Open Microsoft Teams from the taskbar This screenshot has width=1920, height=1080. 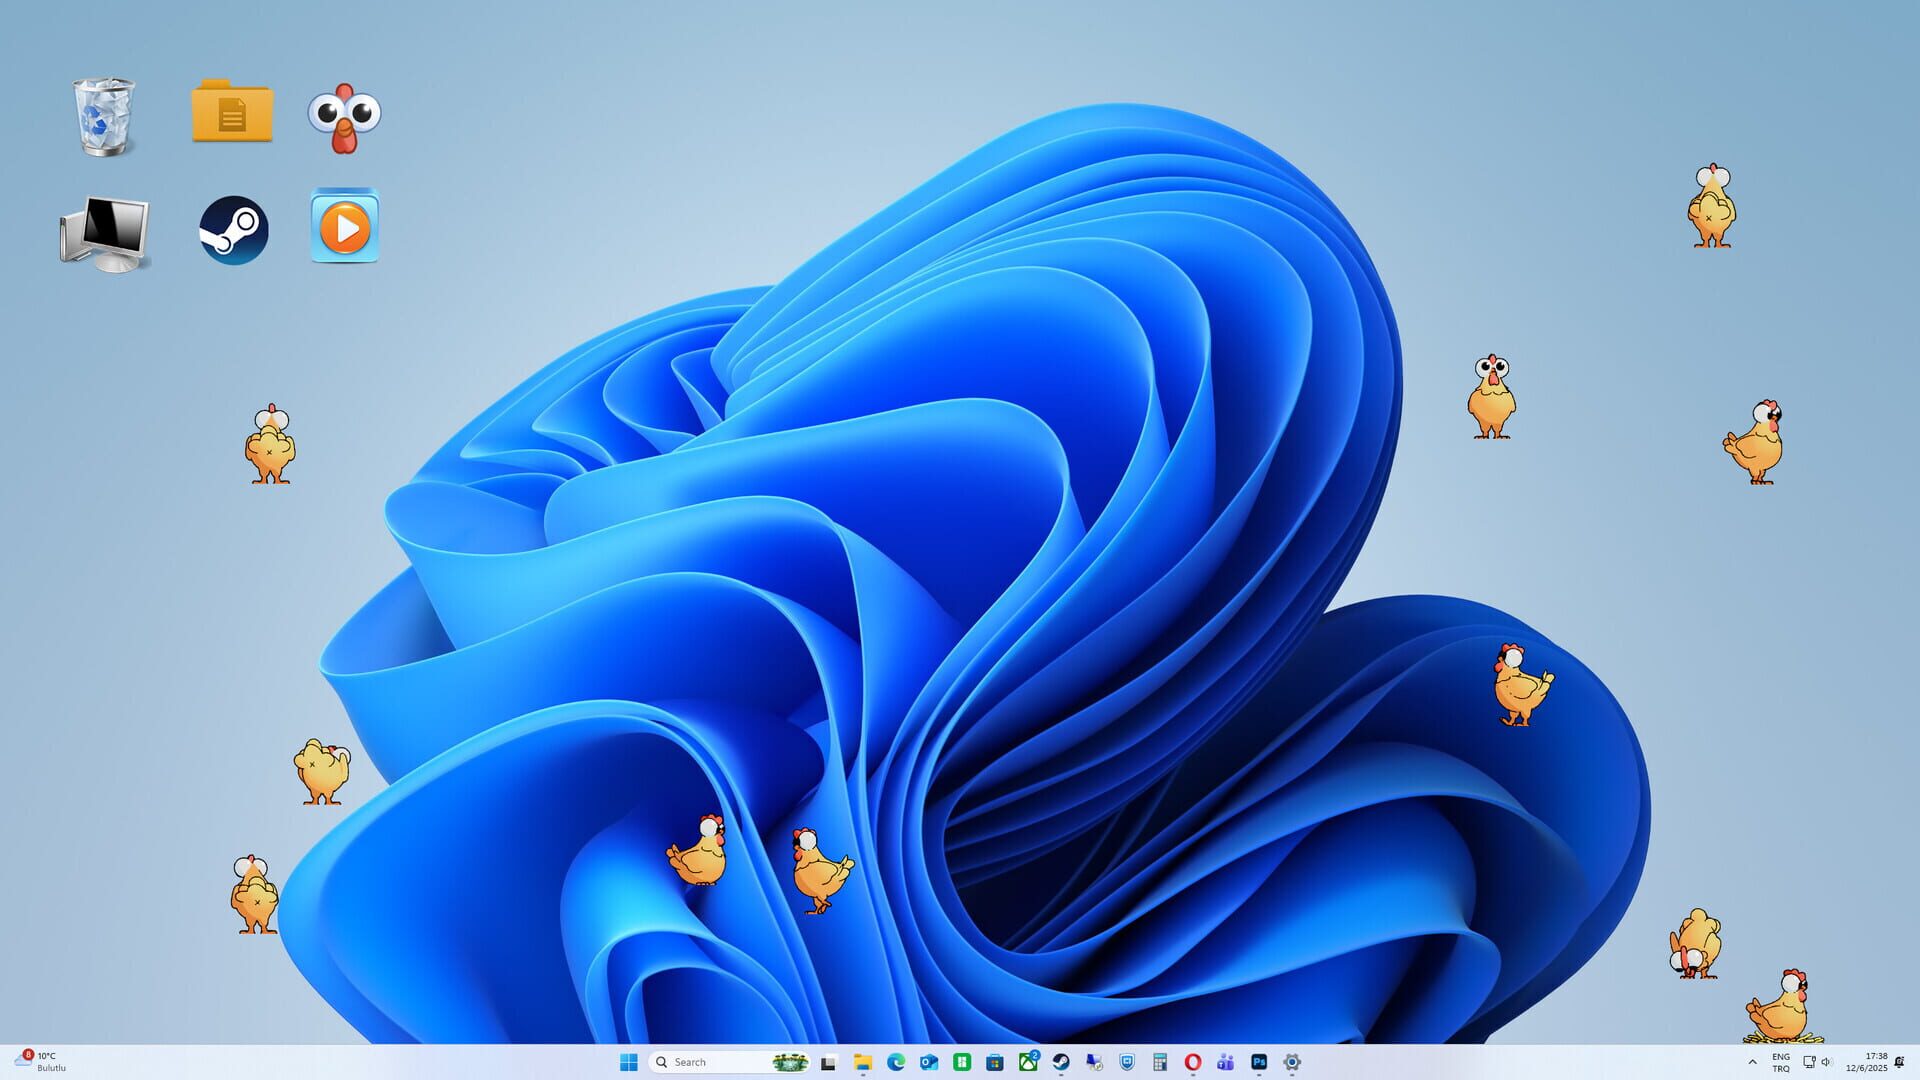[x=1226, y=1062]
